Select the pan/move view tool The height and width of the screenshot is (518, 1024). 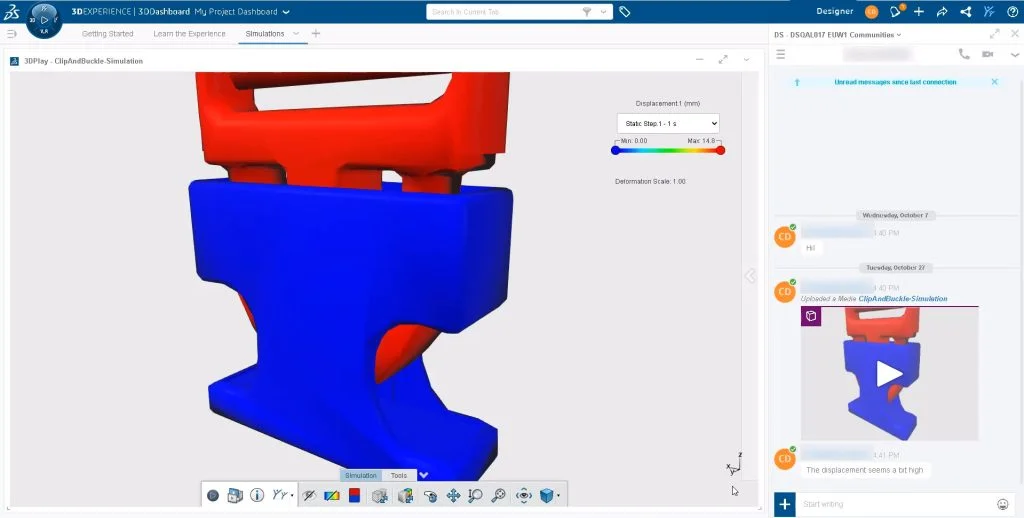click(453, 495)
